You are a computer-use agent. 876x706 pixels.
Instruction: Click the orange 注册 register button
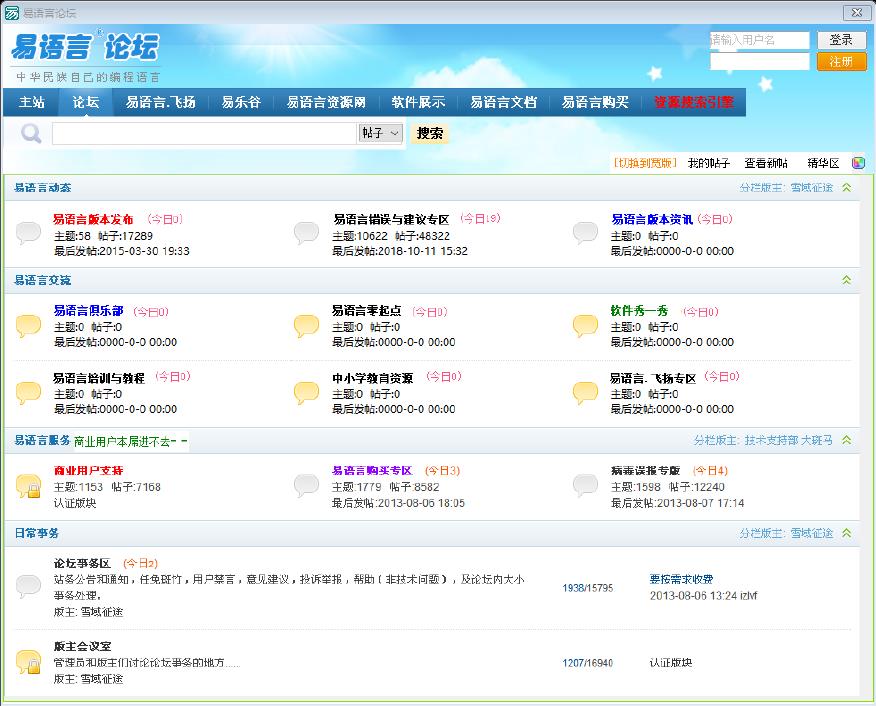click(x=841, y=61)
